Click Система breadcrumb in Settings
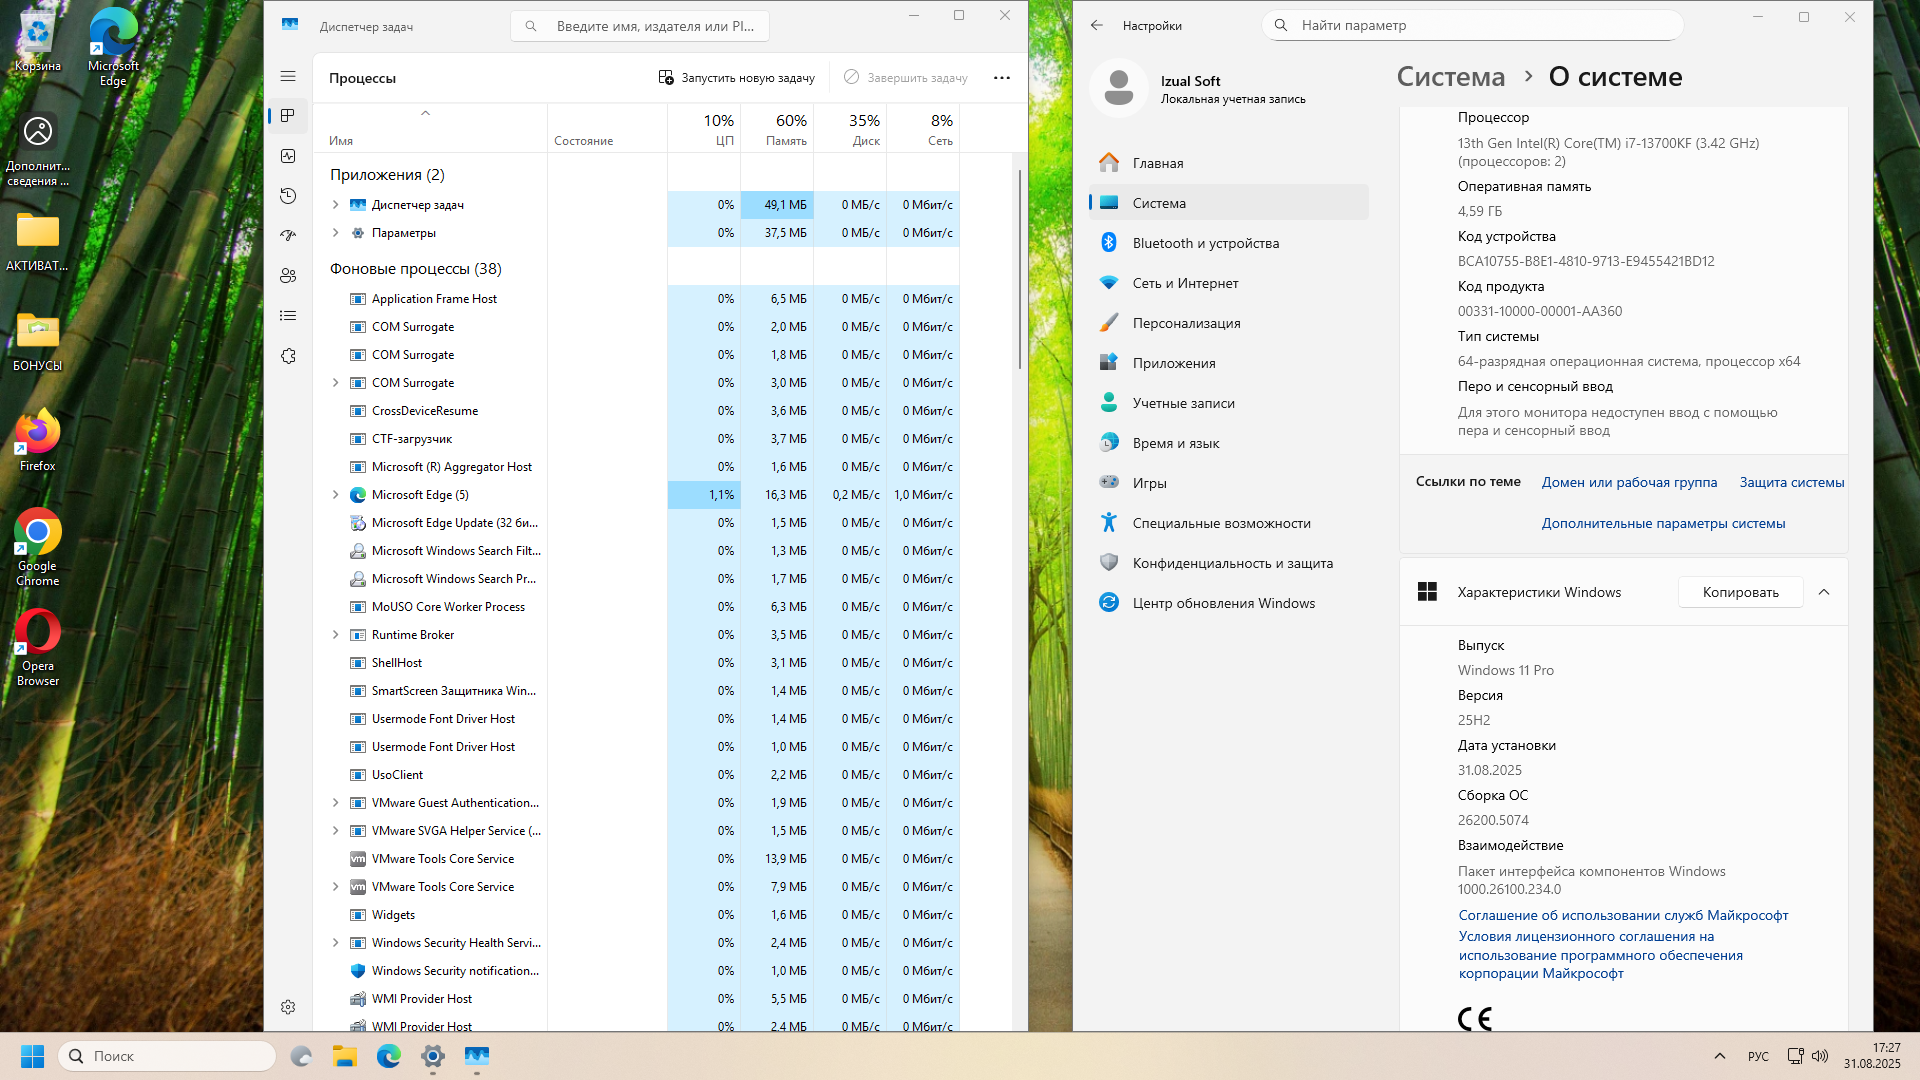The height and width of the screenshot is (1080, 1920). click(1450, 77)
